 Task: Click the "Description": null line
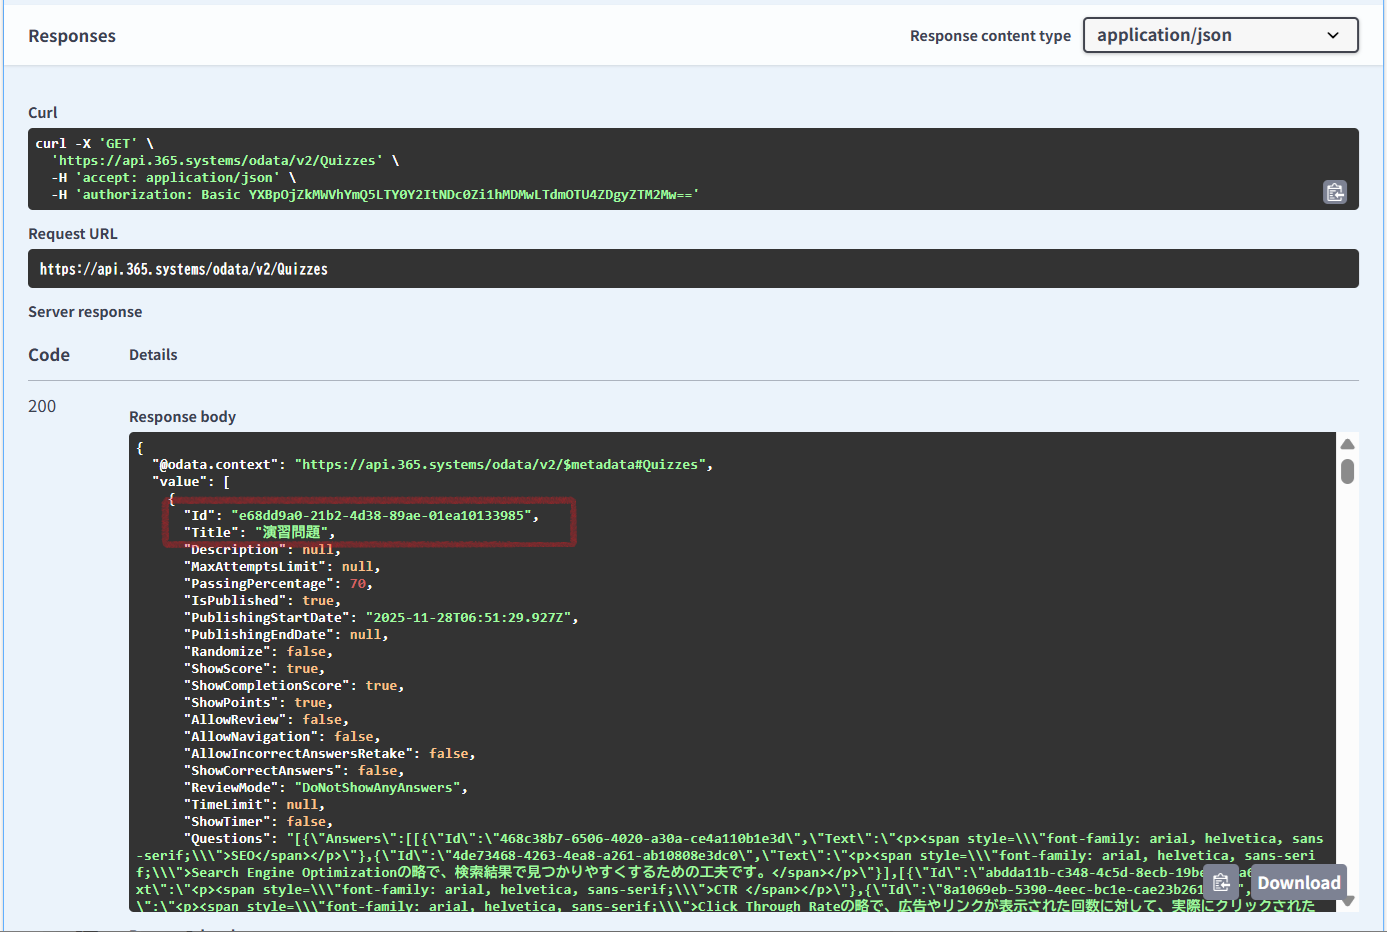pyautogui.click(x=262, y=550)
